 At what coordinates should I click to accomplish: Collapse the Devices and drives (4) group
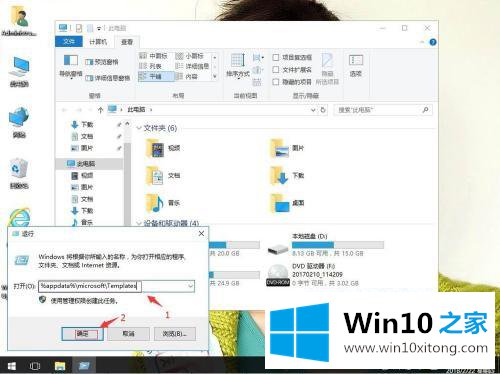tap(139, 224)
